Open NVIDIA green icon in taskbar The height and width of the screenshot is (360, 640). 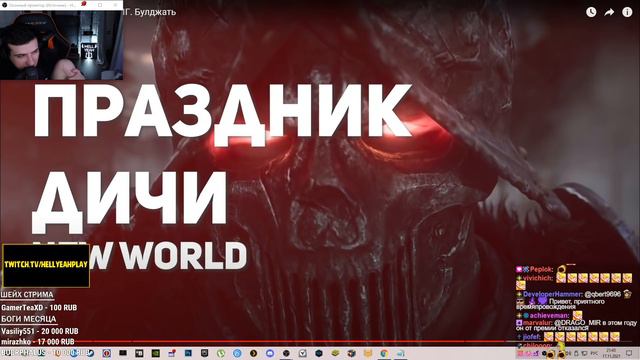click(x=156, y=353)
